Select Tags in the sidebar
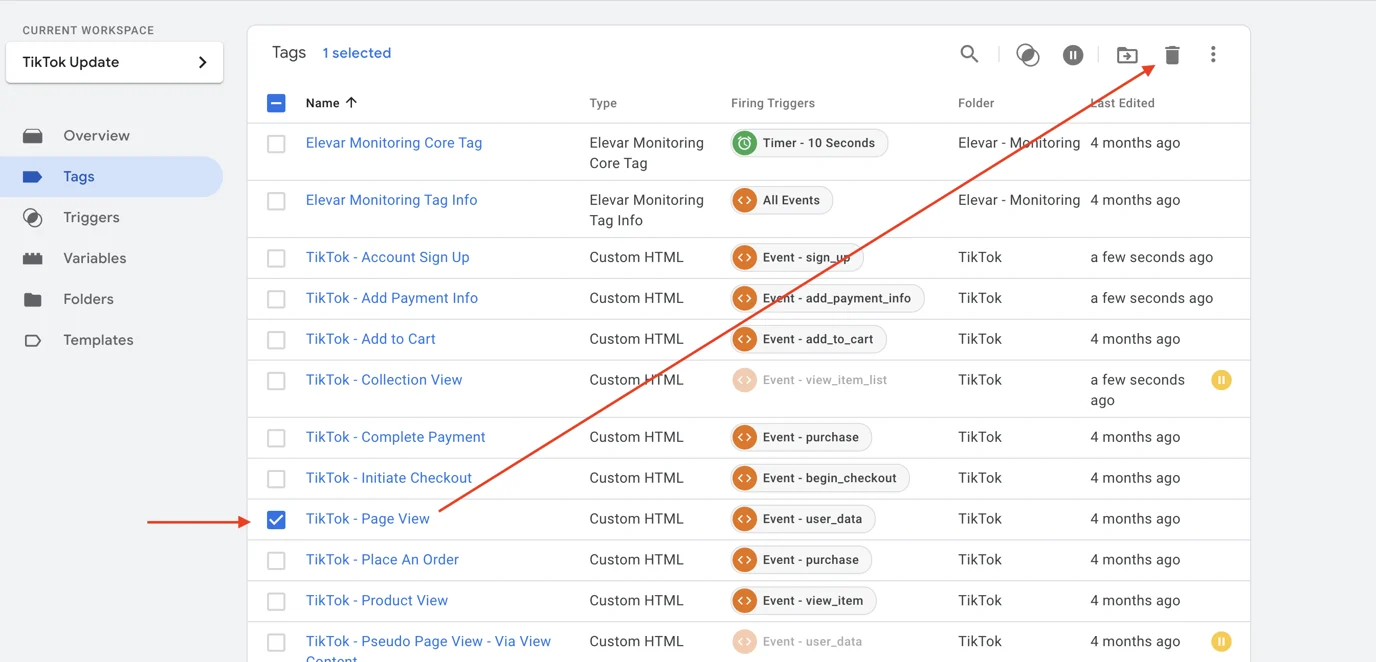Screen dimensions: 1376x662 click(x=111, y=177)
